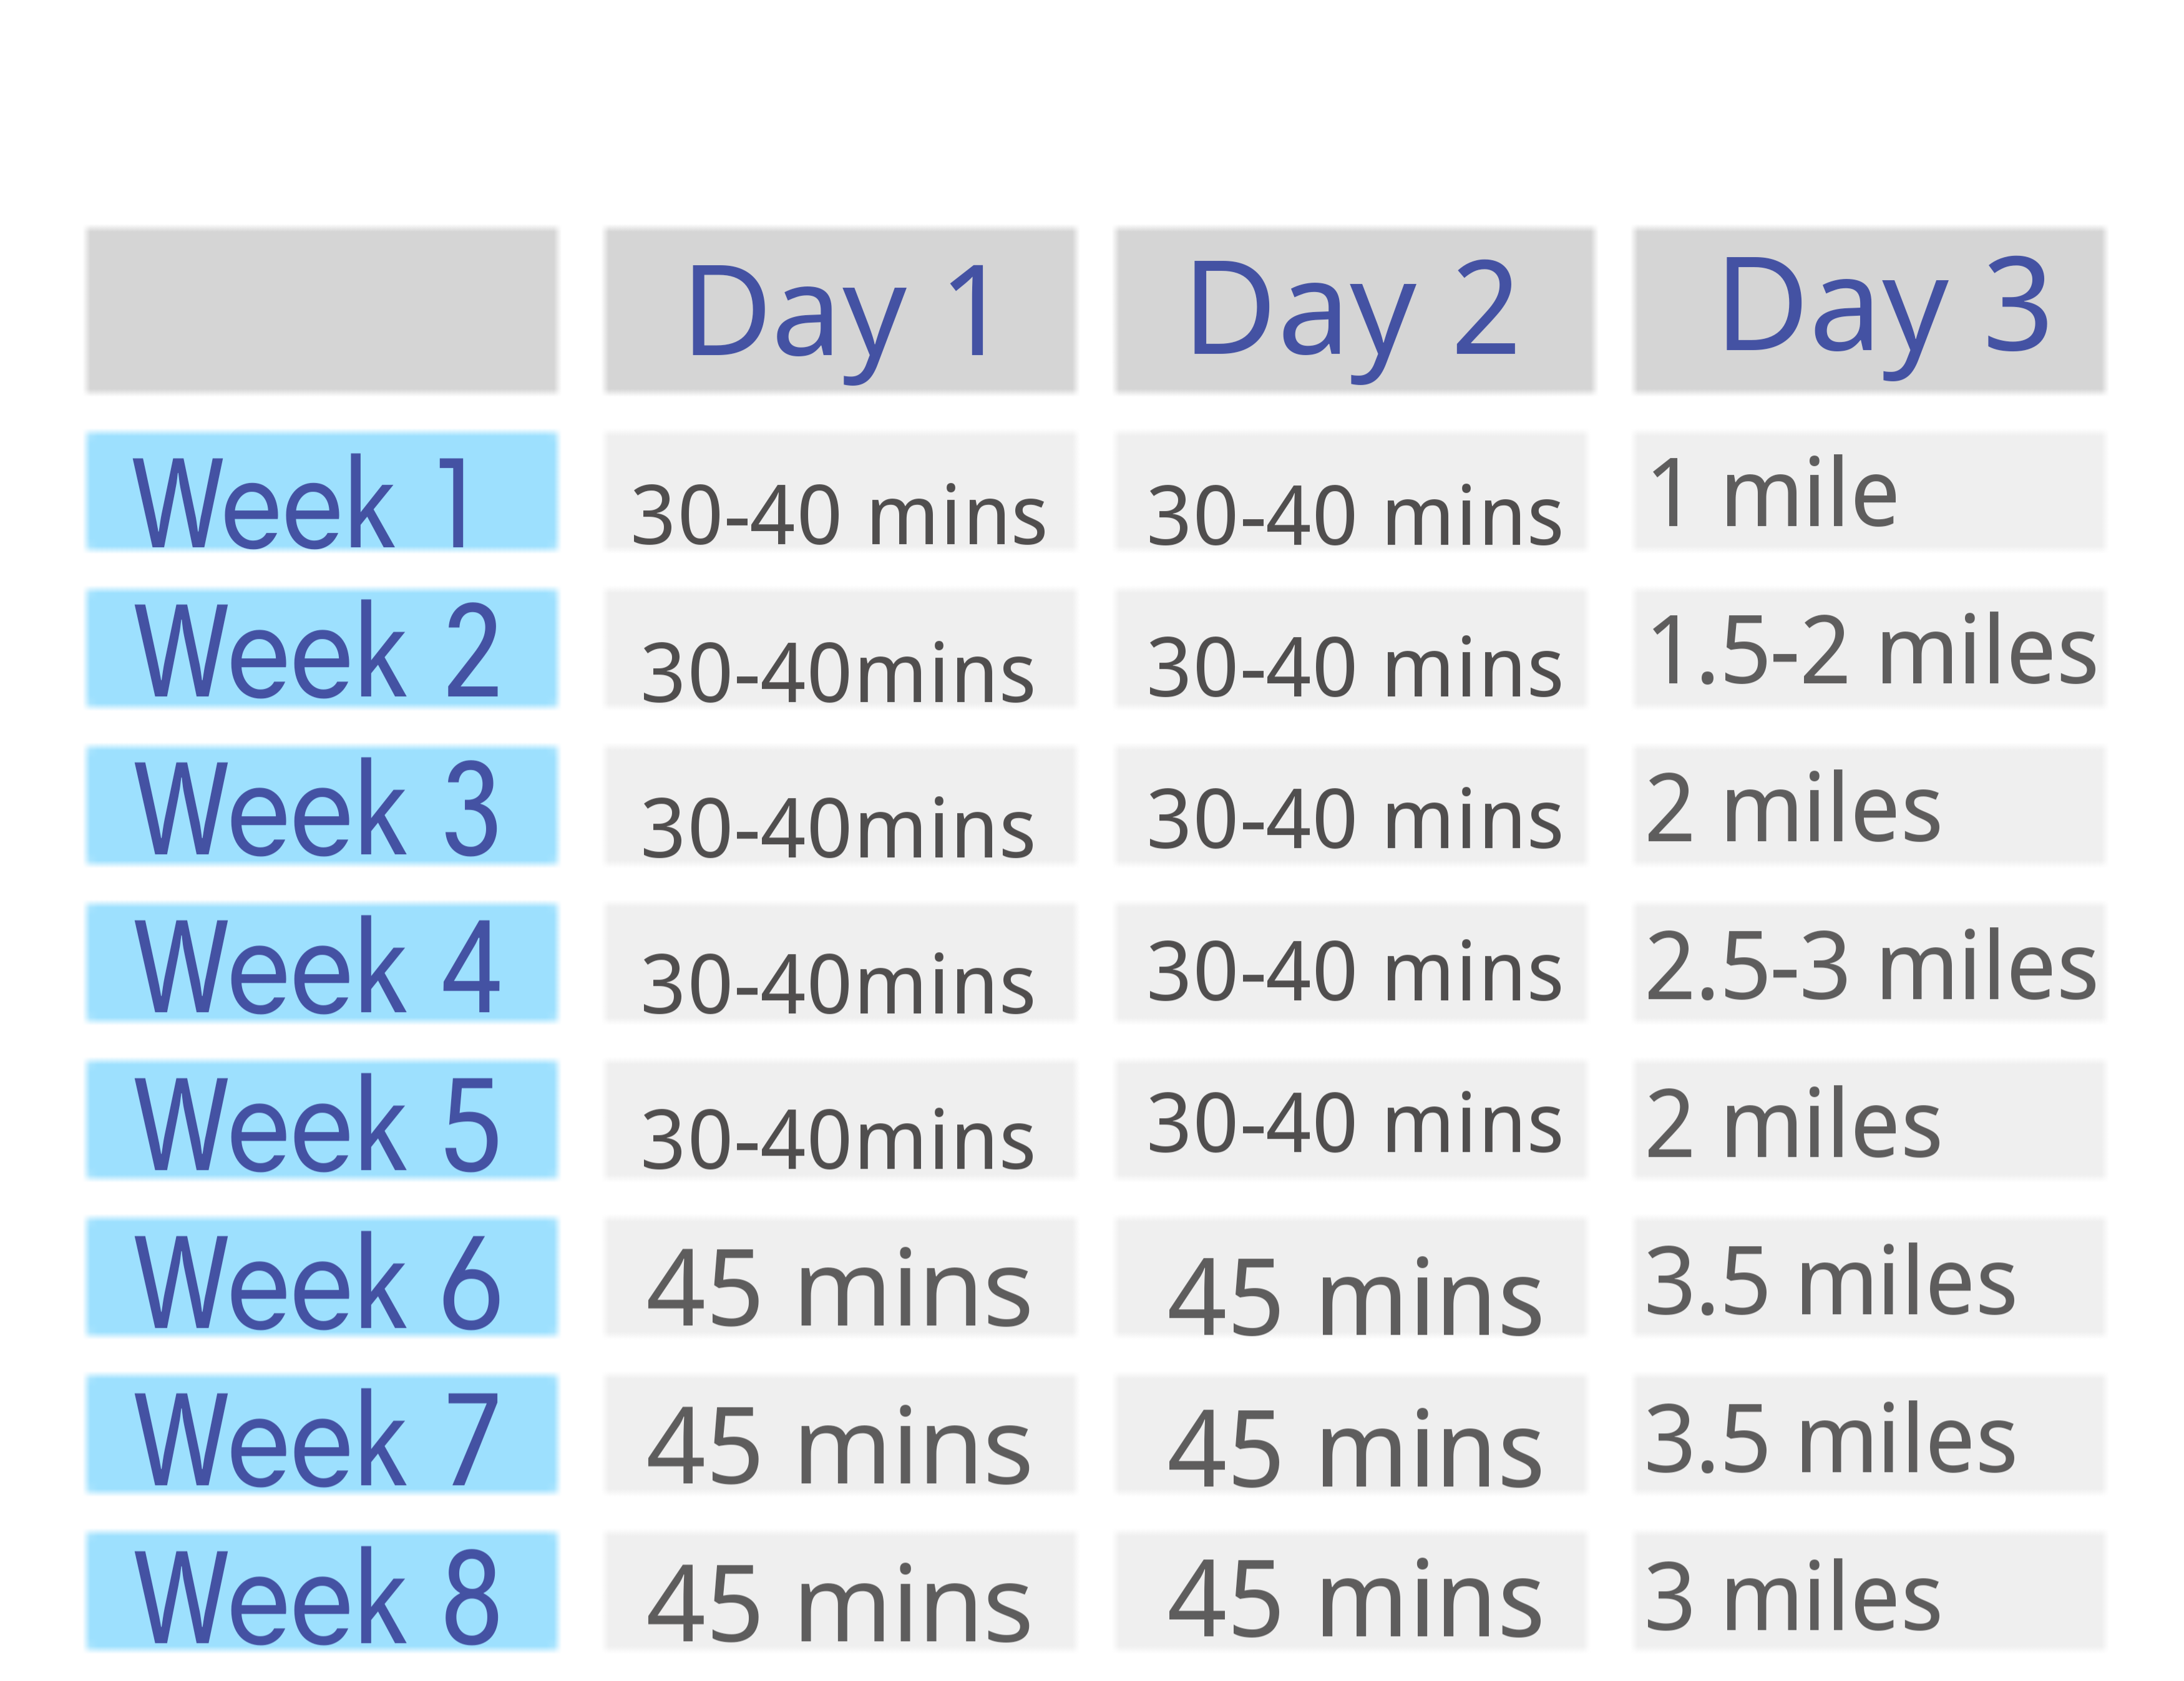Select the Day 3 column header
This screenshot has width=2184, height=1681.
1869,310
